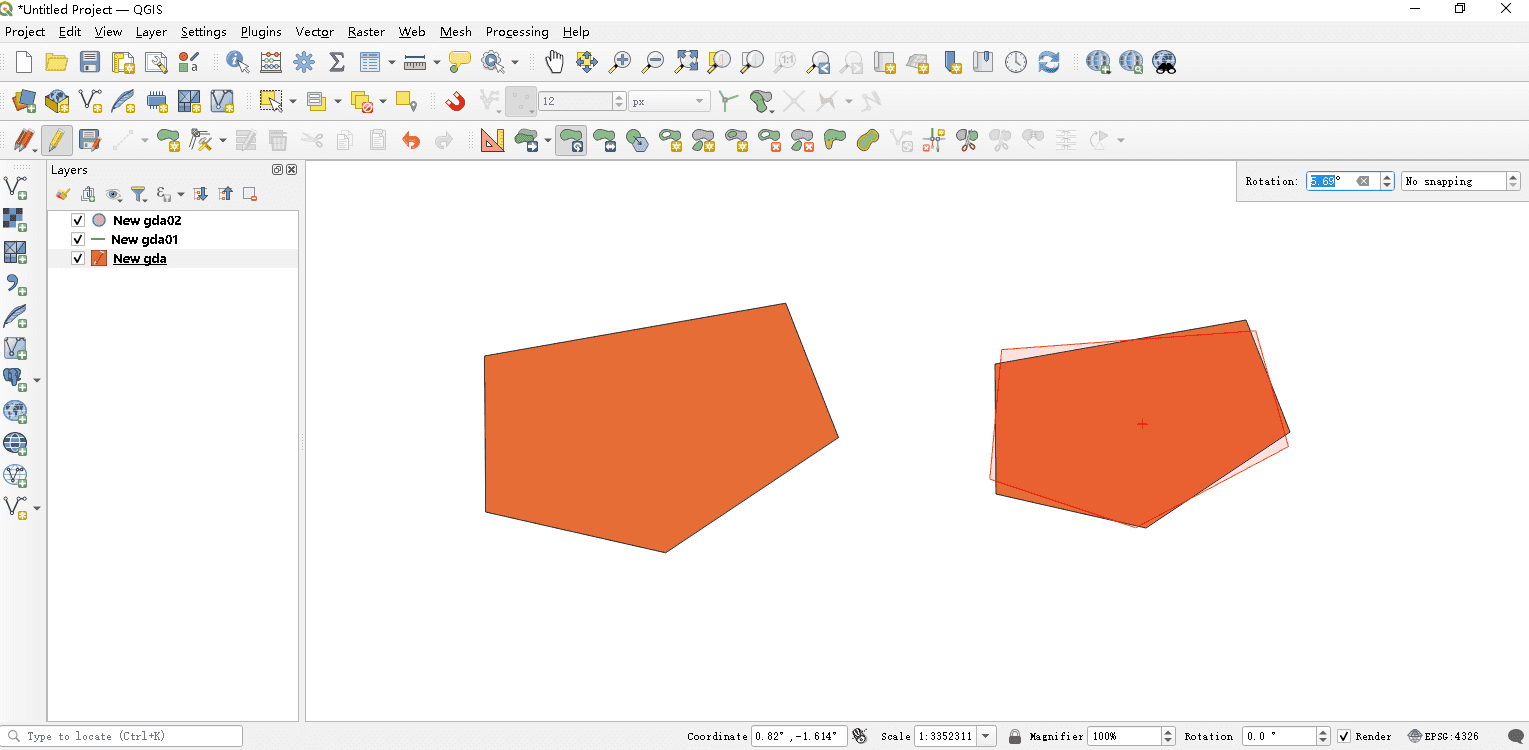Viewport: 1529px width, 750px height.
Task: Click the Coordinate input field
Action: (x=799, y=736)
